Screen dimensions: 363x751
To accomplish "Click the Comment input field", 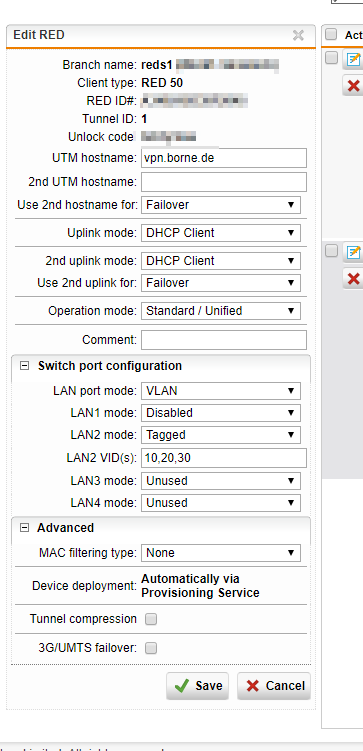I will point(224,340).
